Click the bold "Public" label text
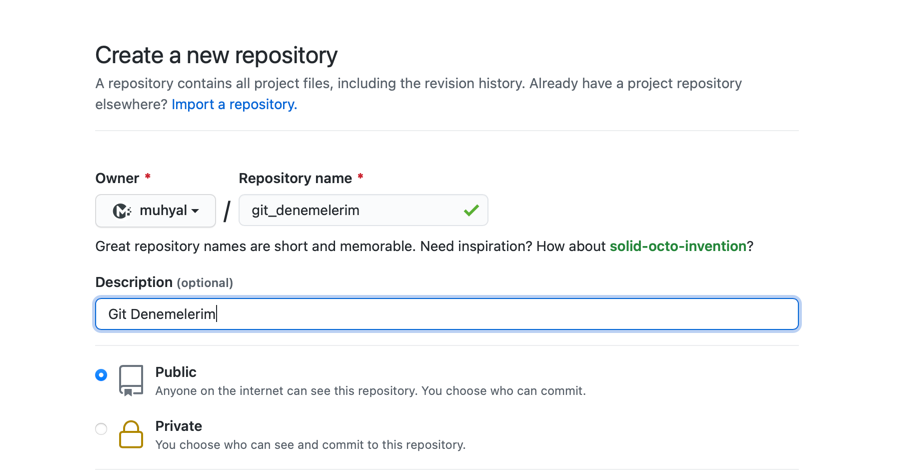Viewport: 901px width, 472px height. (x=175, y=372)
